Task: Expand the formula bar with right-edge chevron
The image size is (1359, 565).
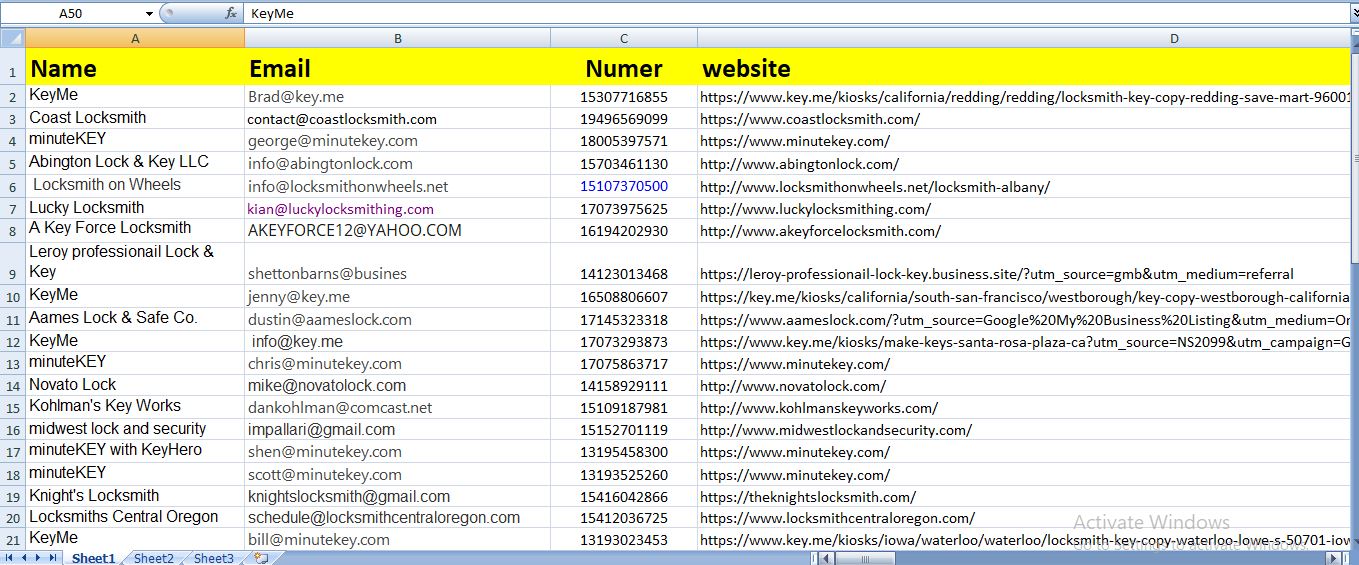Action: coord(1352,14)
